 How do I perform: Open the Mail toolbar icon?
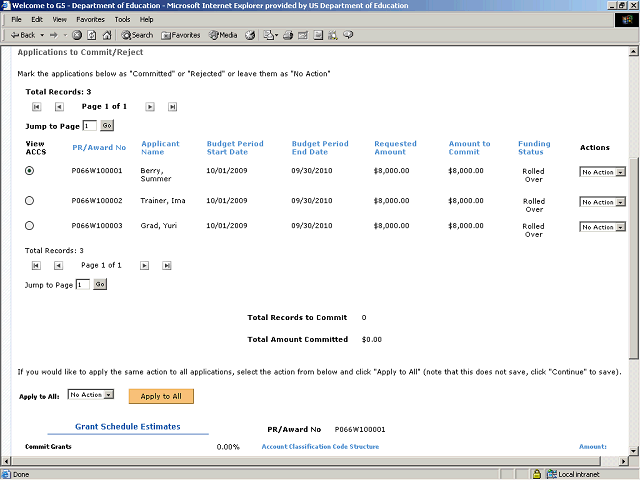pos(270,36)
